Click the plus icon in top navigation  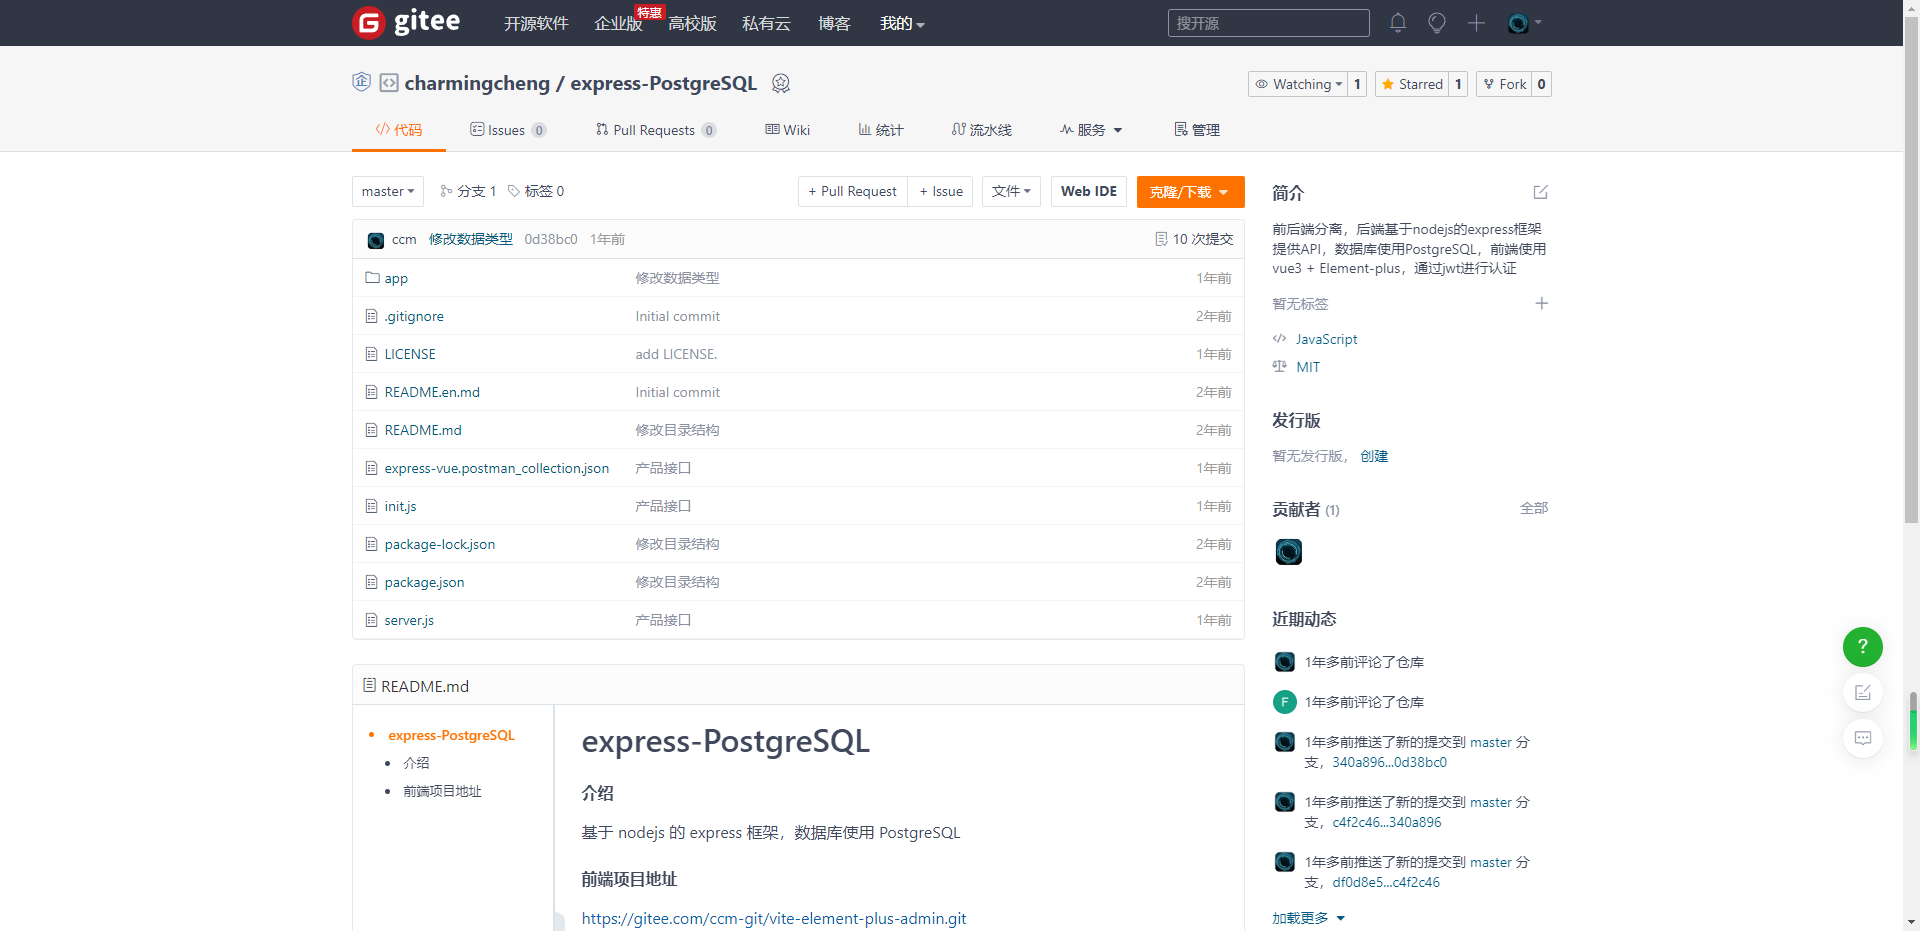point(1476,23)
